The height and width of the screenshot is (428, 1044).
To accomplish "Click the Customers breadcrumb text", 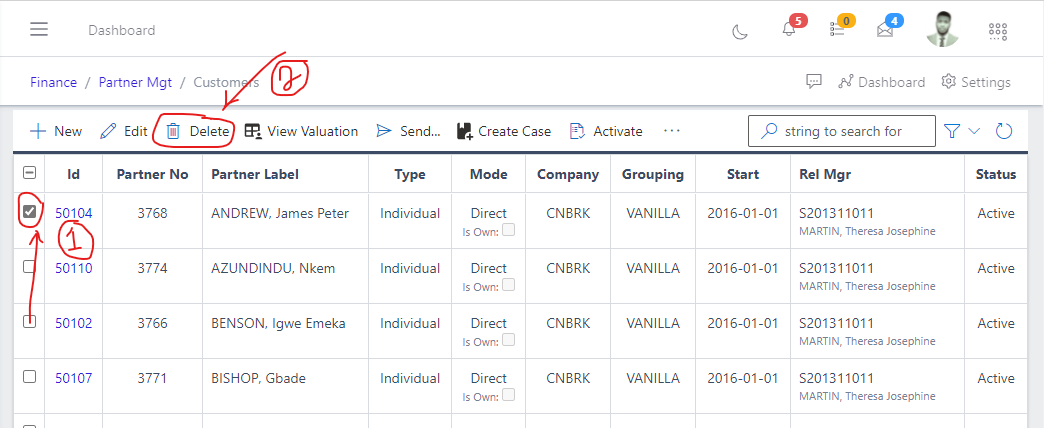I will 226,83.
